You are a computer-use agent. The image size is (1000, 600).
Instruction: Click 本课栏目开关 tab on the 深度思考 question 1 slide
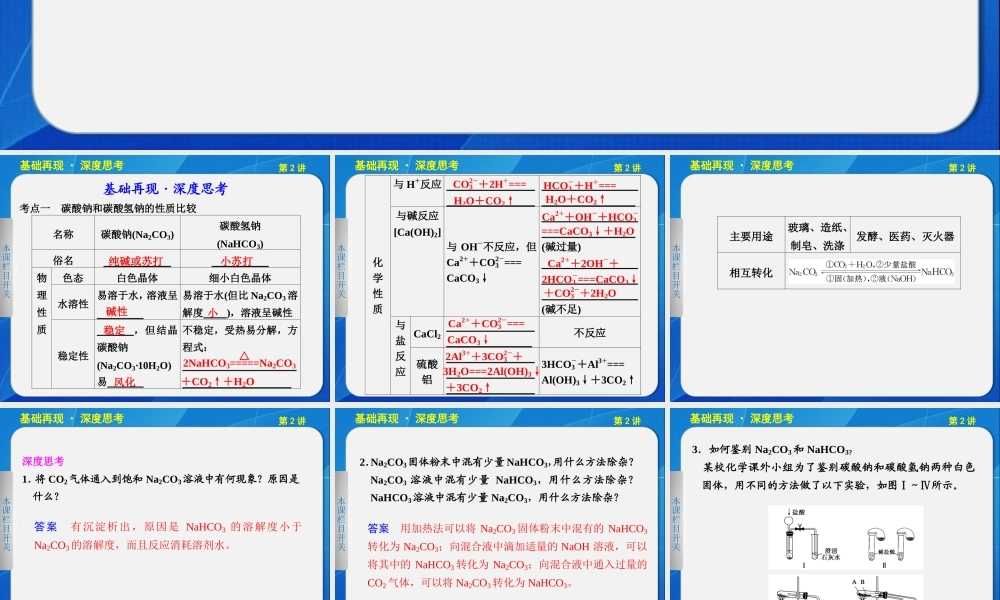click(x=6, y=523)
